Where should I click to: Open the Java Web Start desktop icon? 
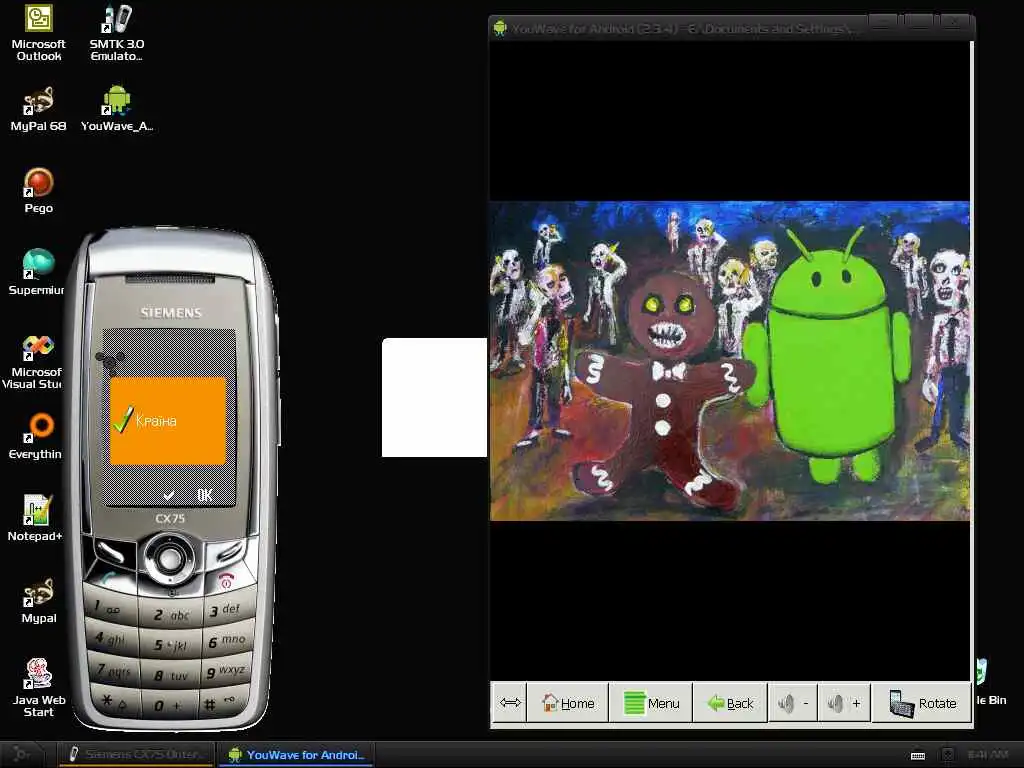point(39,688)
